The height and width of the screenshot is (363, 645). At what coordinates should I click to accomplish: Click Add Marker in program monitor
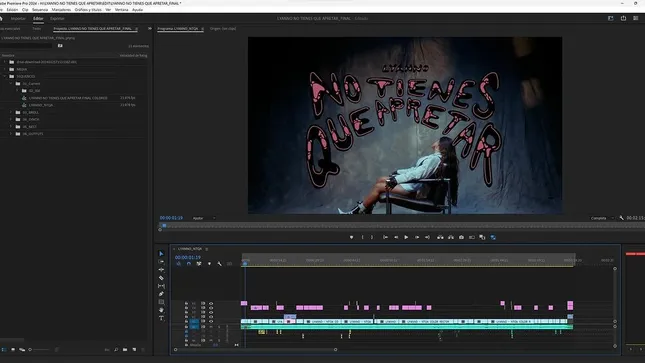[x=351, y=237]
